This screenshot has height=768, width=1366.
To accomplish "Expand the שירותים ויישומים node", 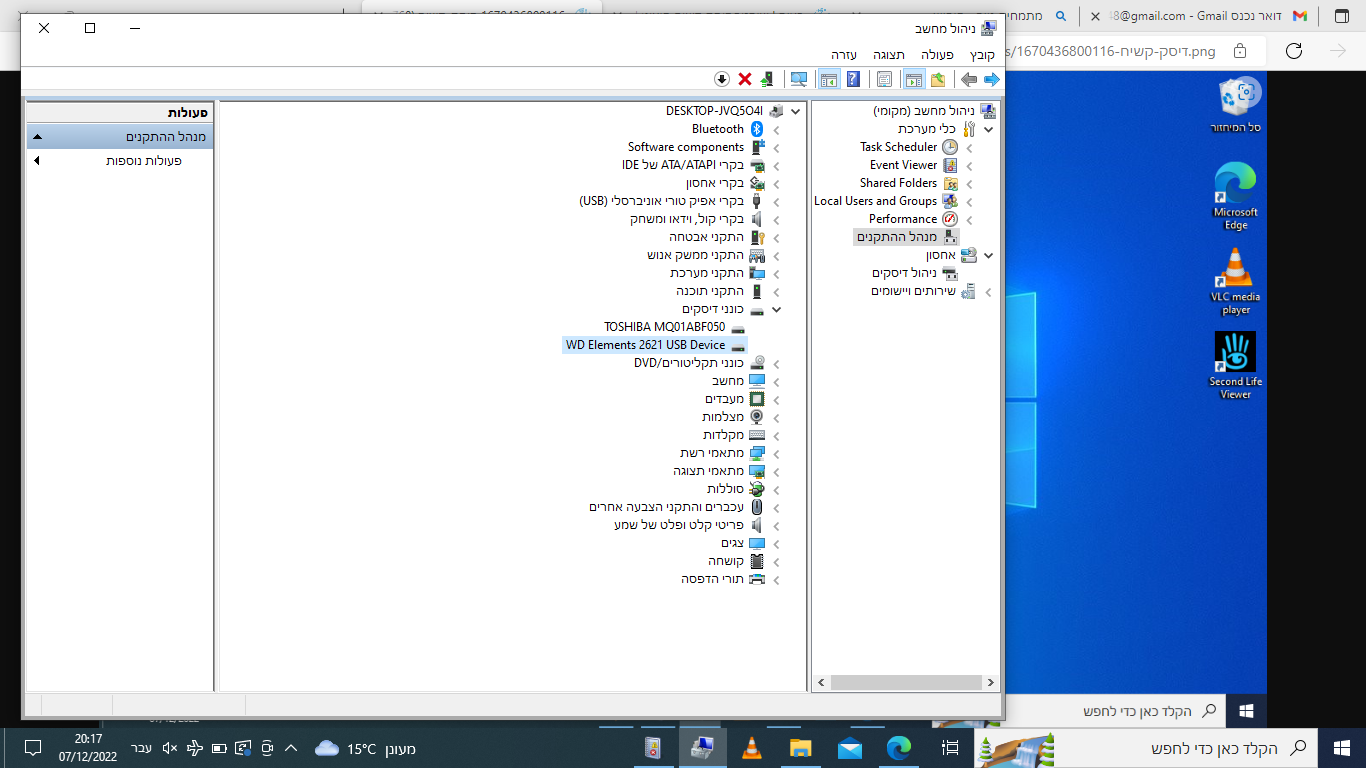I will point(988,291).
